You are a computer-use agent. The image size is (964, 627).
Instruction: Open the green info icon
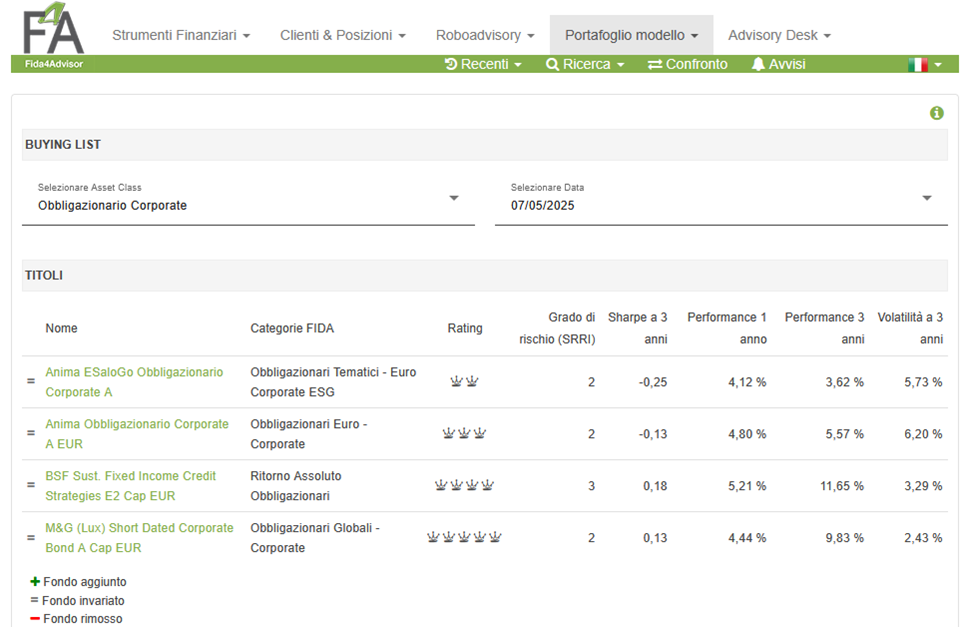click(x=936, y=113)
